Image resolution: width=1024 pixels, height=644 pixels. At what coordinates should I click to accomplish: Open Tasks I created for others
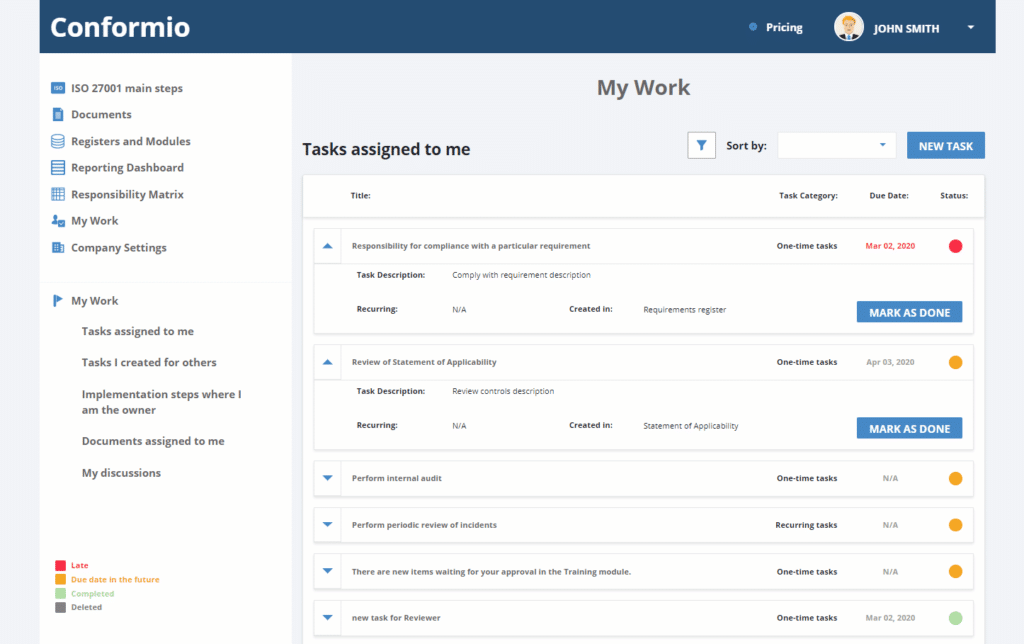149,362
